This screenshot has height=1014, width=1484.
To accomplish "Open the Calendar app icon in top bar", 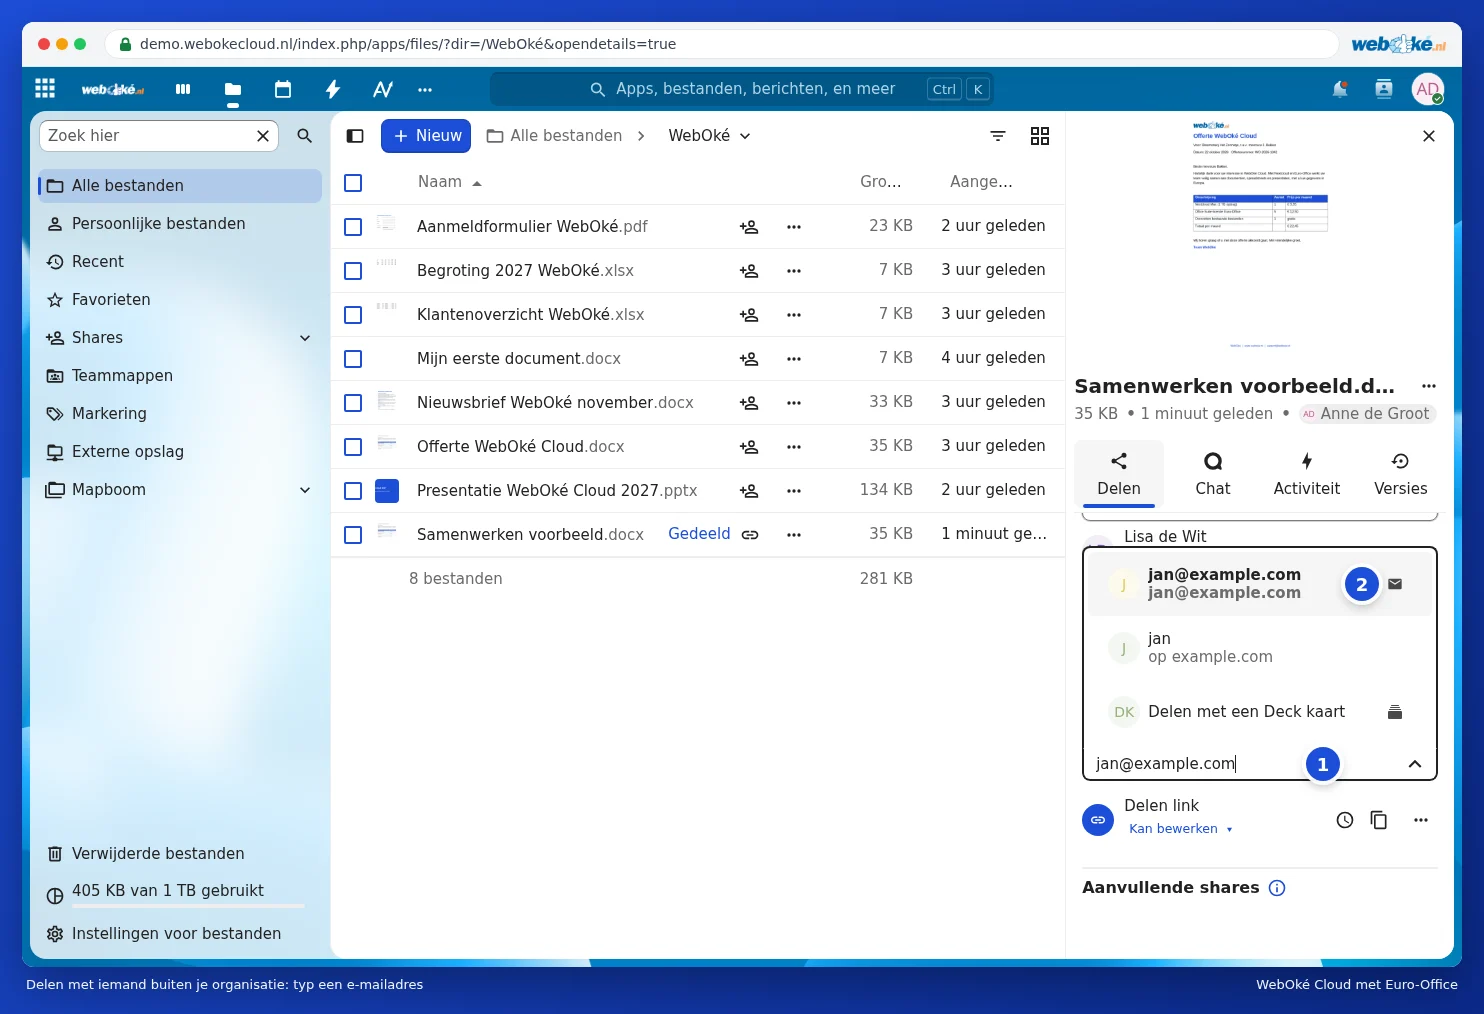I will point(283,89).
